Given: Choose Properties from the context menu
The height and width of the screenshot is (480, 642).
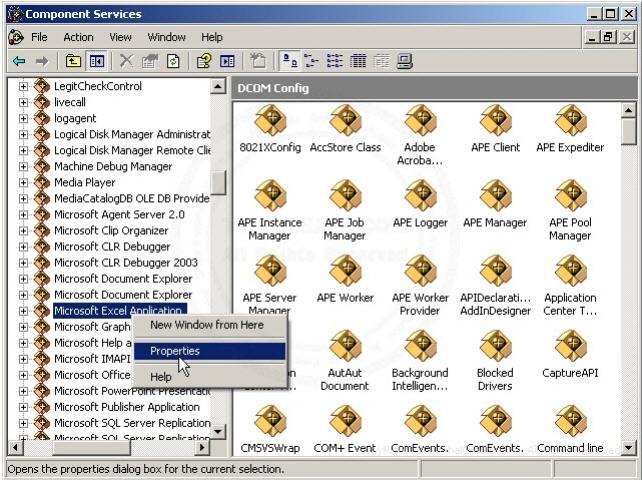Looking at the screenshot, I should [210, 351].
